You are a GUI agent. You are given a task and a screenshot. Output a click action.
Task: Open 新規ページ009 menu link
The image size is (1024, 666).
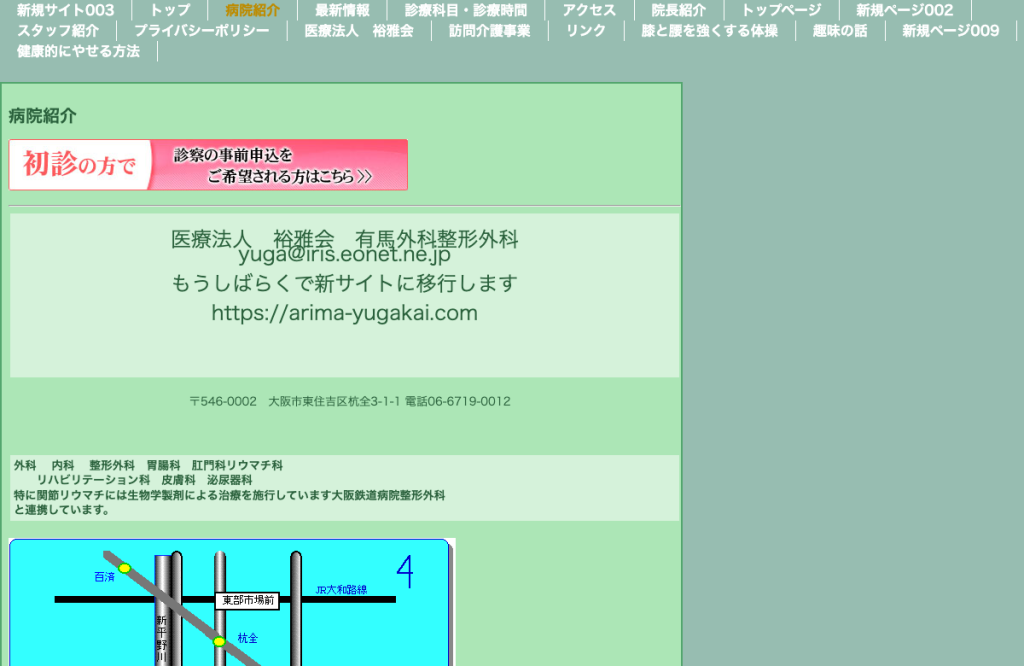(x=950, y=31)
